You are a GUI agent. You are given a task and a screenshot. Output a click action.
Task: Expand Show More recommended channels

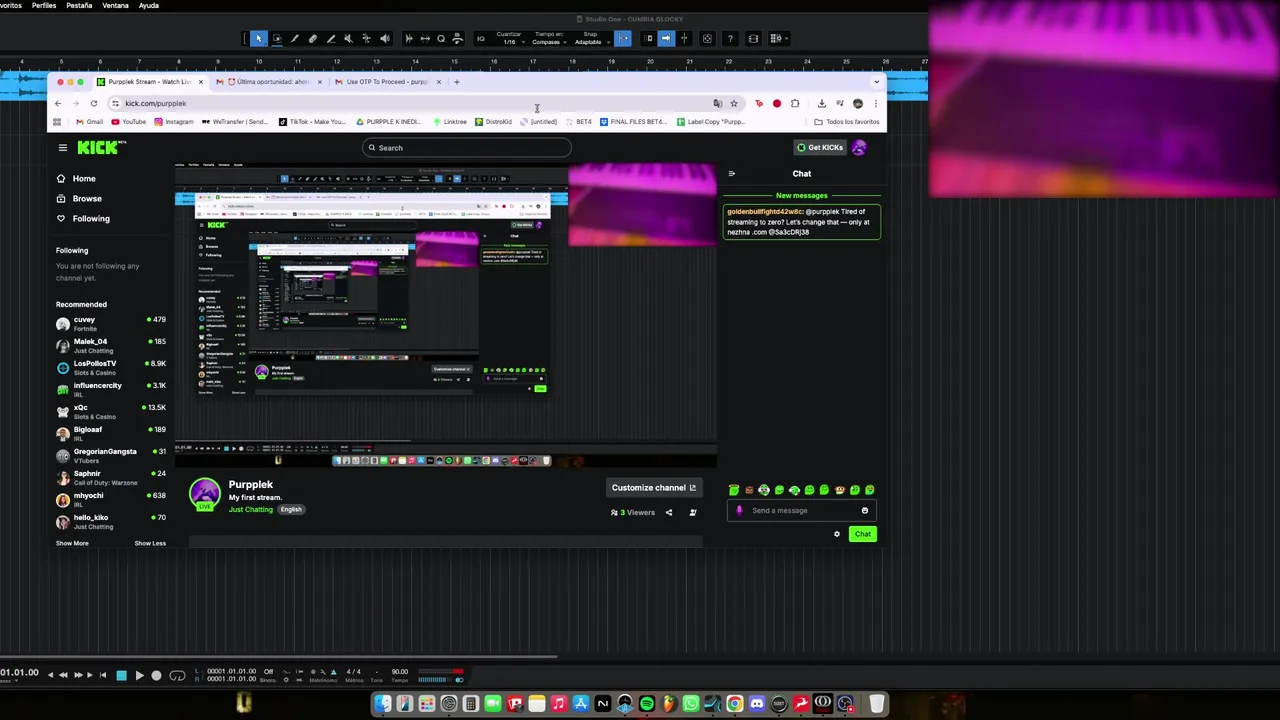coord(72,543)
